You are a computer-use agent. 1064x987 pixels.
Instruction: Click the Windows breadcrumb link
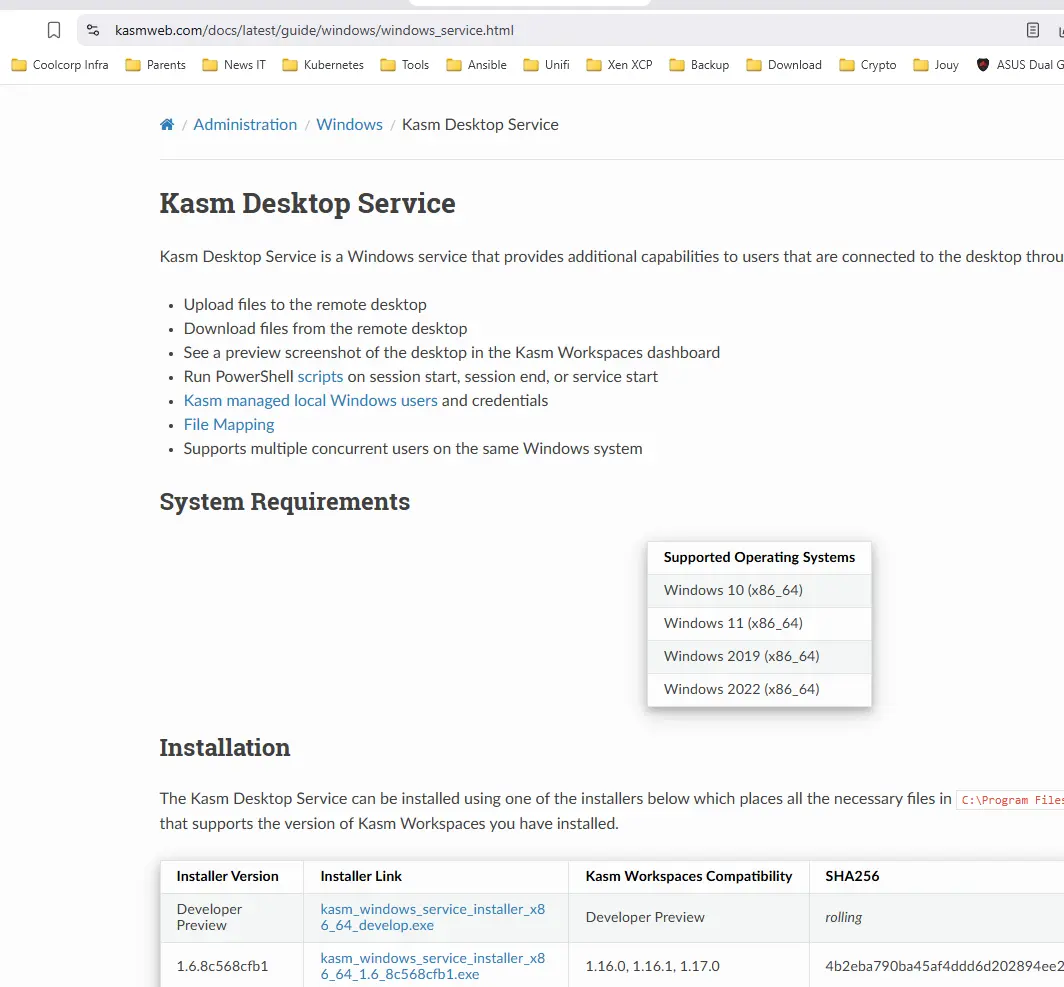tap(349, 125)
